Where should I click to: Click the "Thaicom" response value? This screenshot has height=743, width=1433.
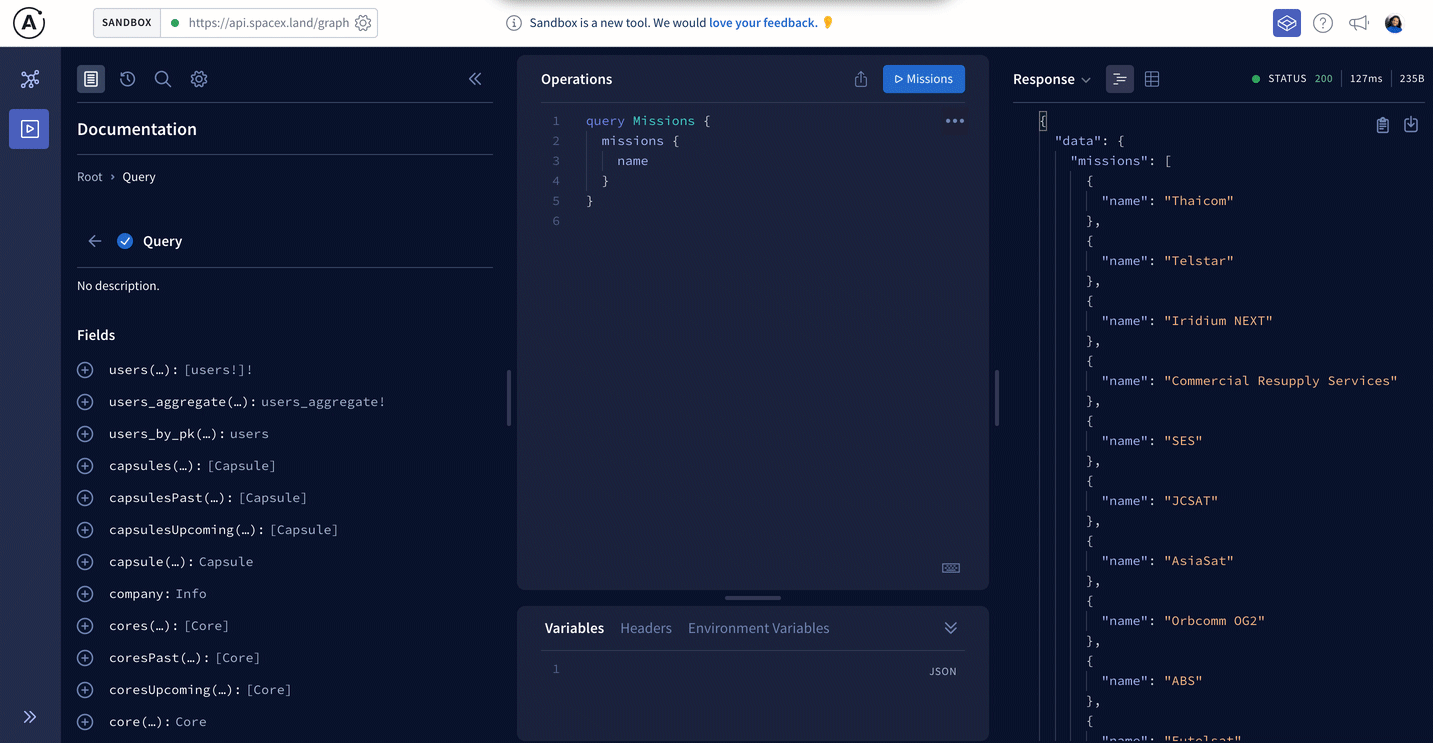tap(1199, 201)
